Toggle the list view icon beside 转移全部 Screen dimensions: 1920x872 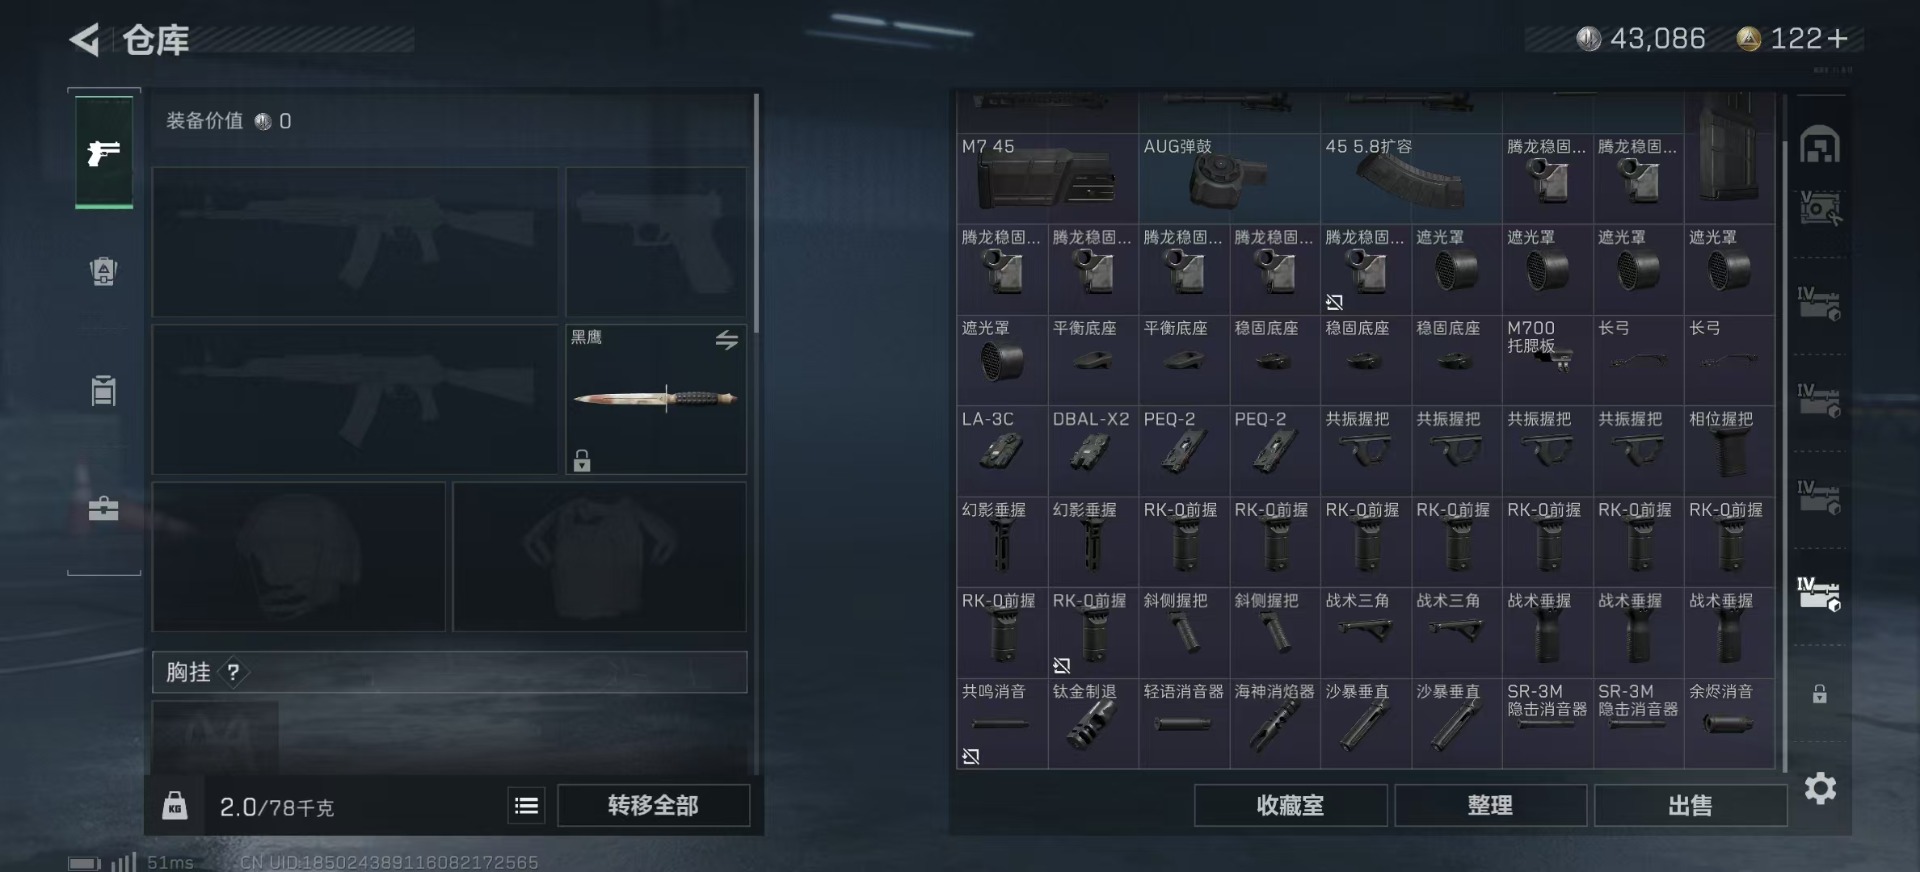tap(526, 805)
